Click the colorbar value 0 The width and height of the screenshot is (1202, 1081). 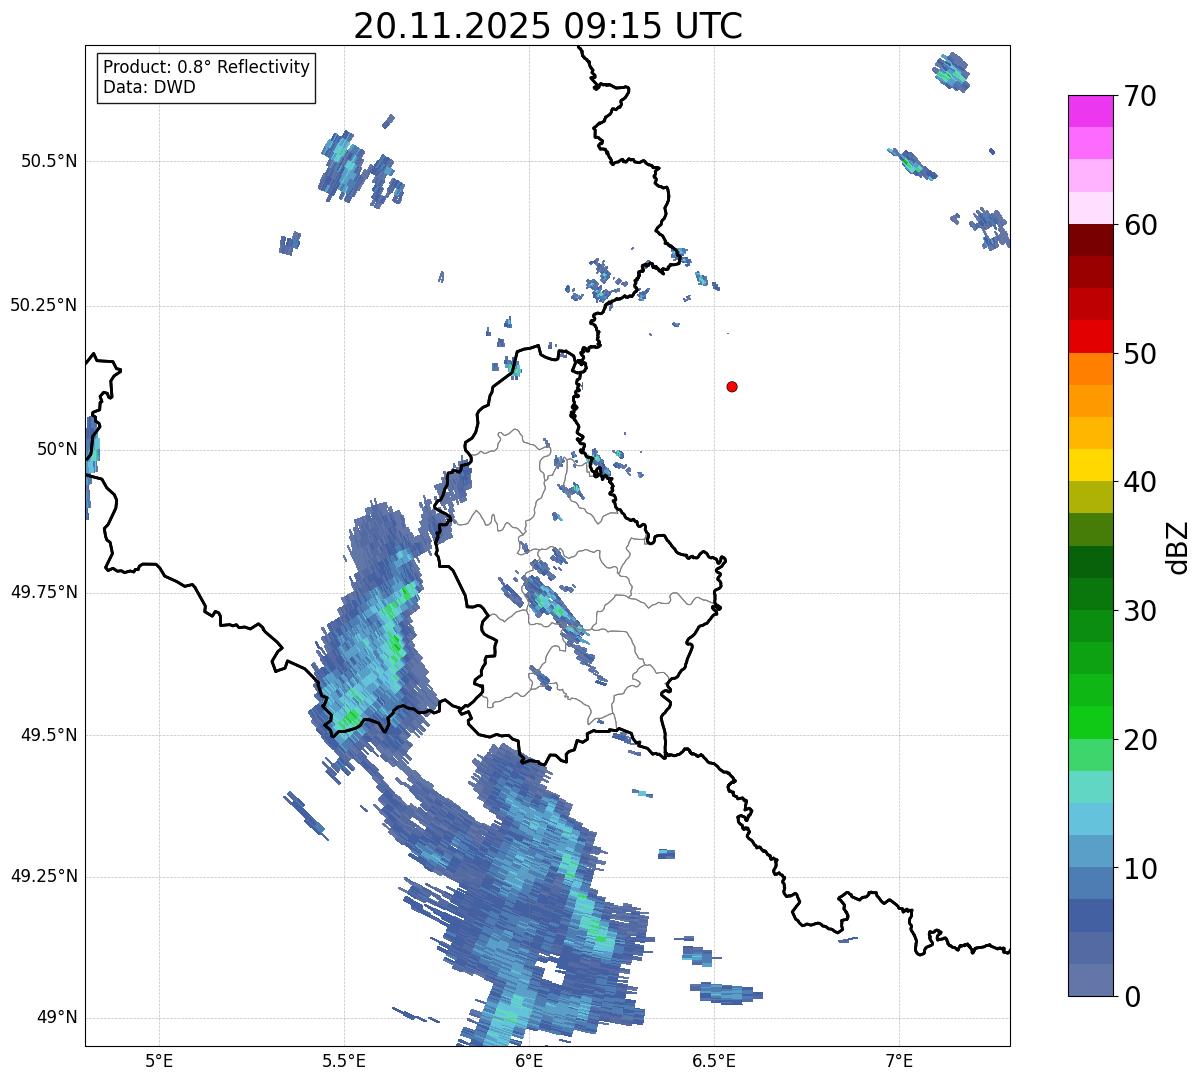tap(1131, 997)
